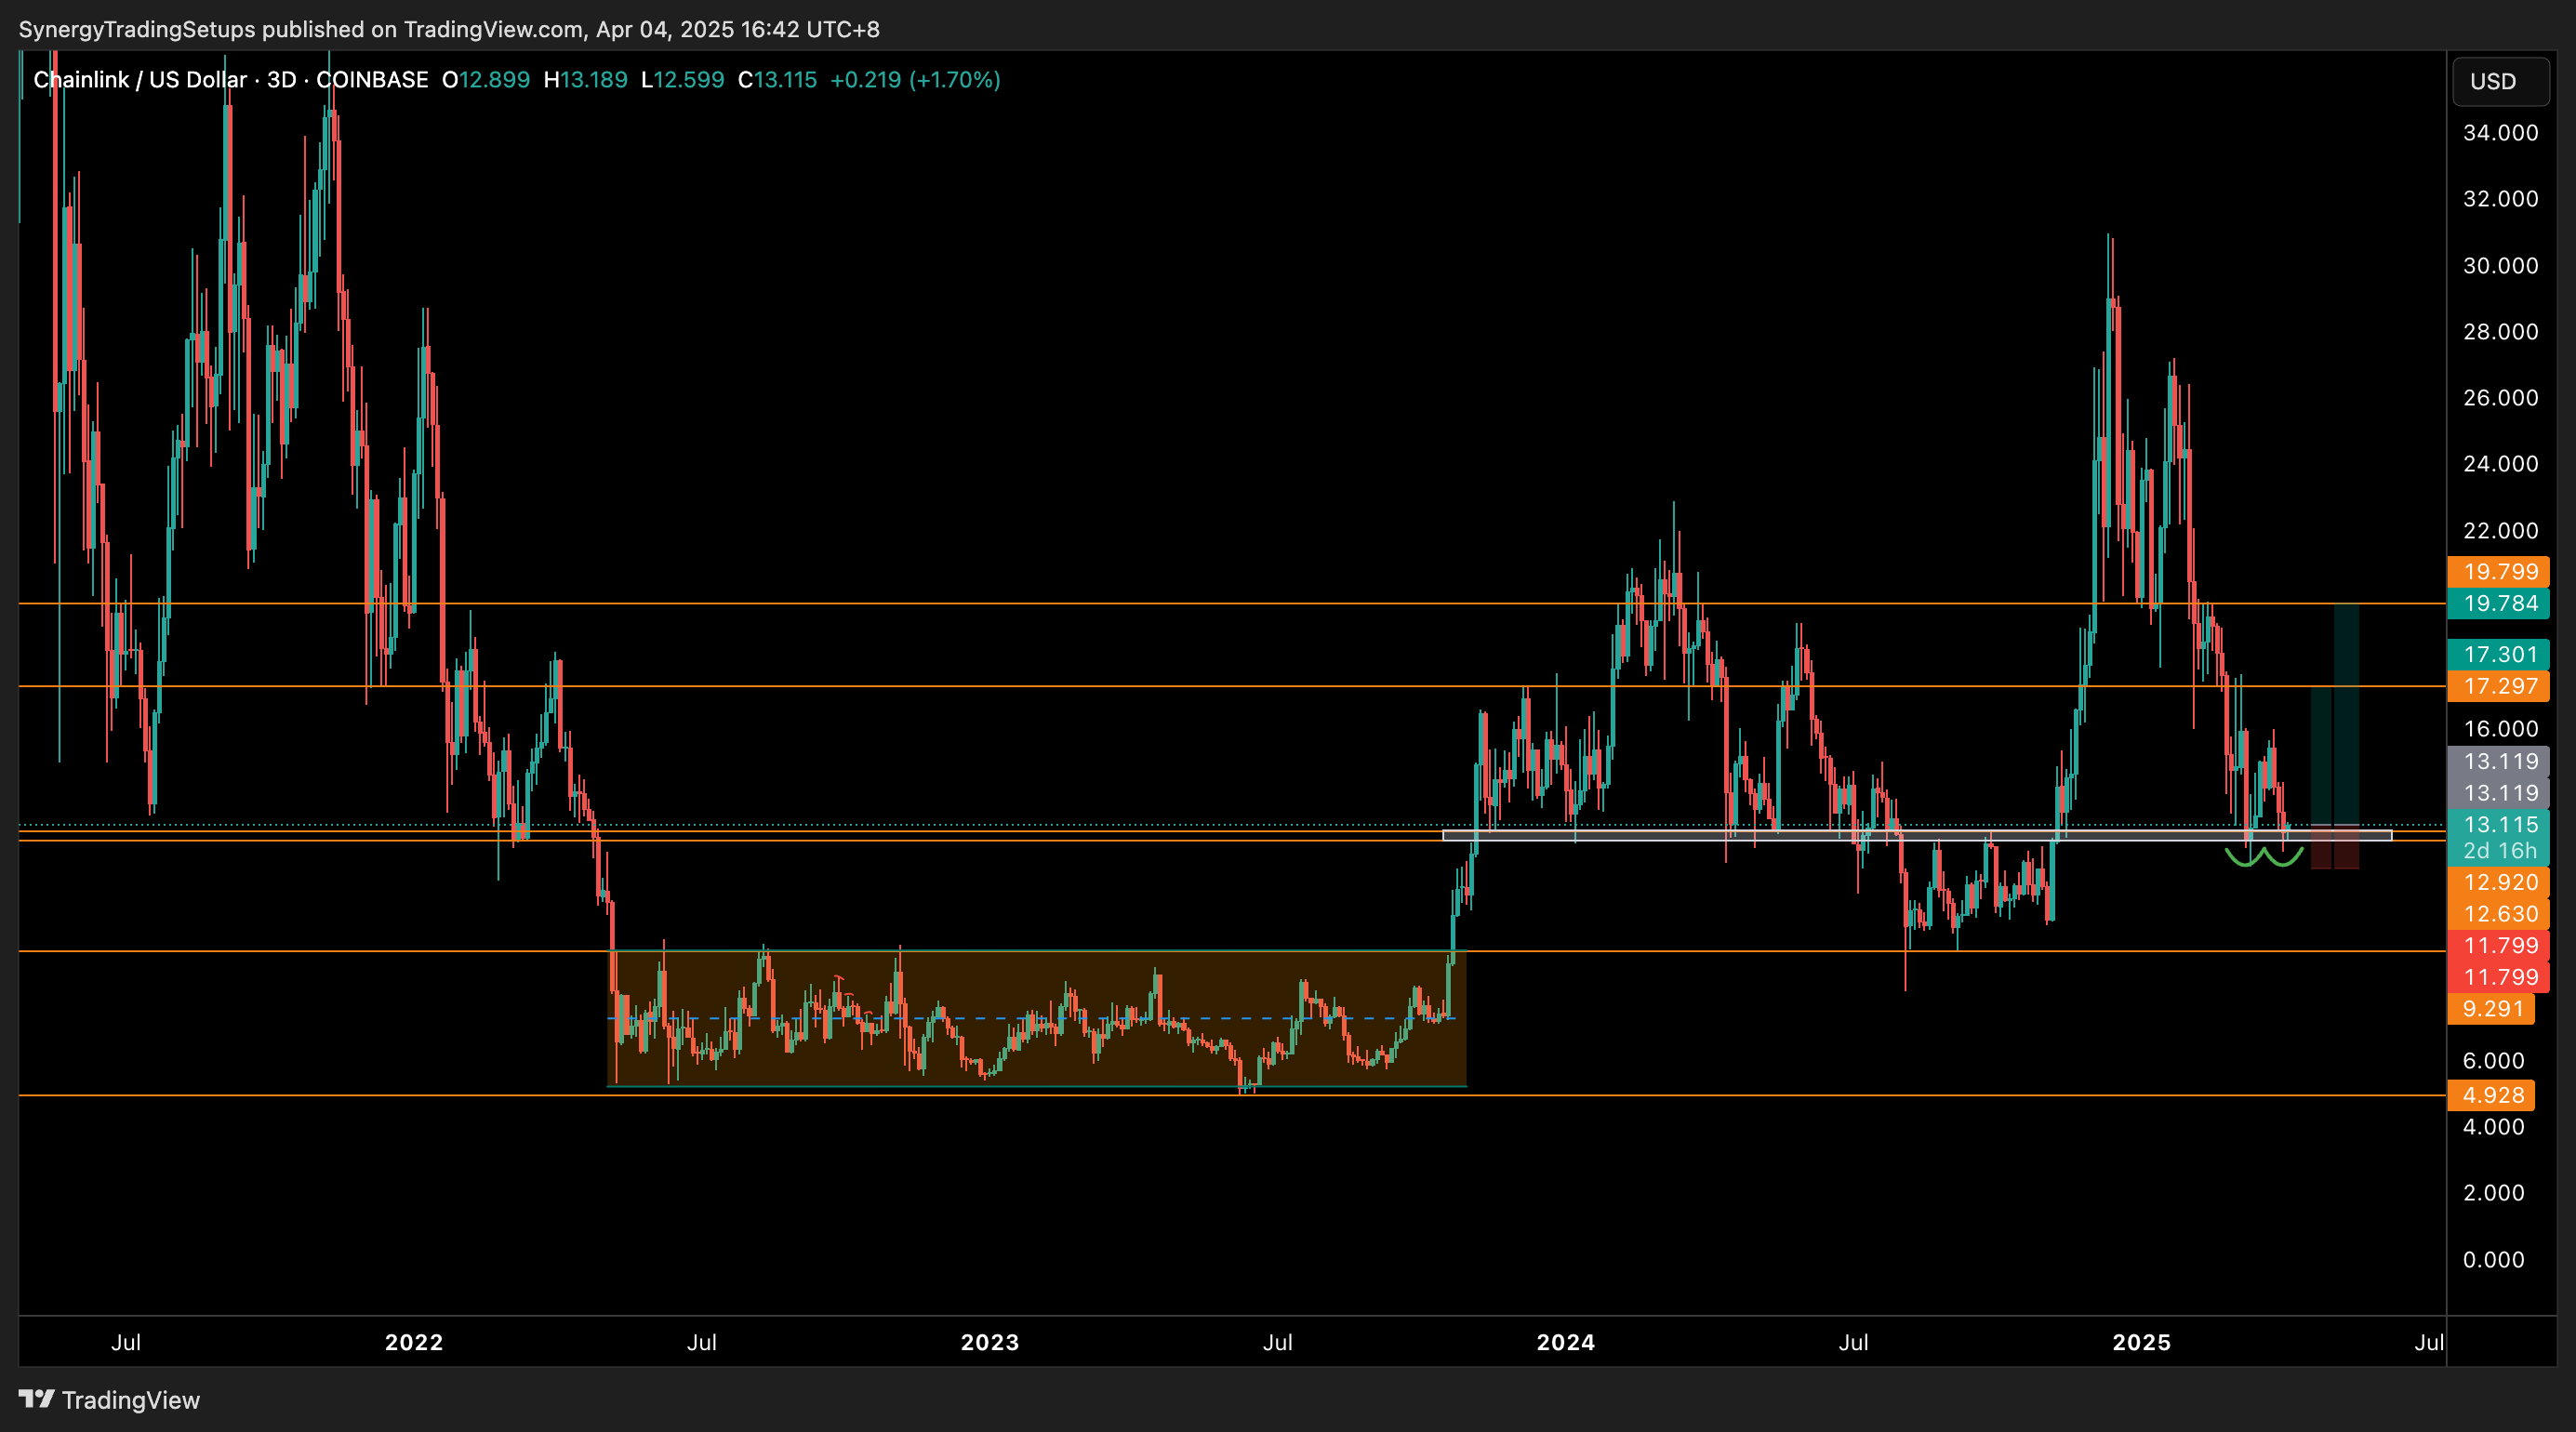This screenshot has width=2576, height=1432.
Task: Click the H13.189 high value in header
Action: tap(586, 80)
